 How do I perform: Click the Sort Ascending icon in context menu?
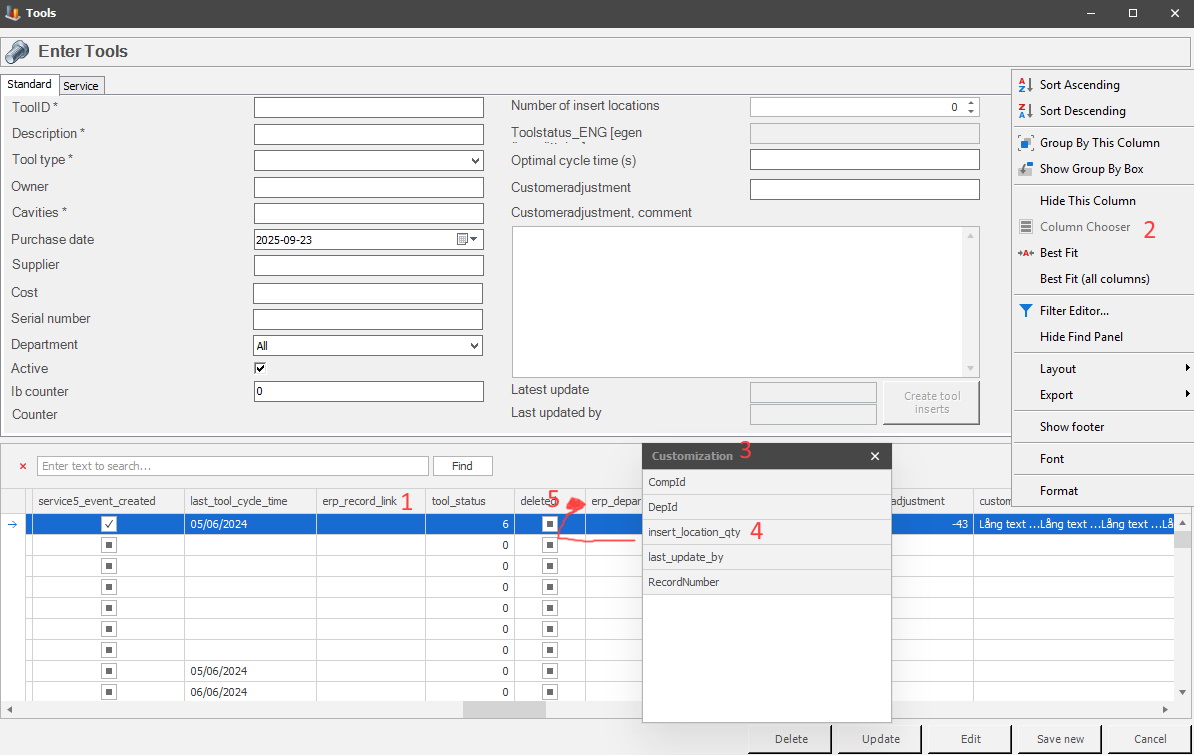(1025, 85)
